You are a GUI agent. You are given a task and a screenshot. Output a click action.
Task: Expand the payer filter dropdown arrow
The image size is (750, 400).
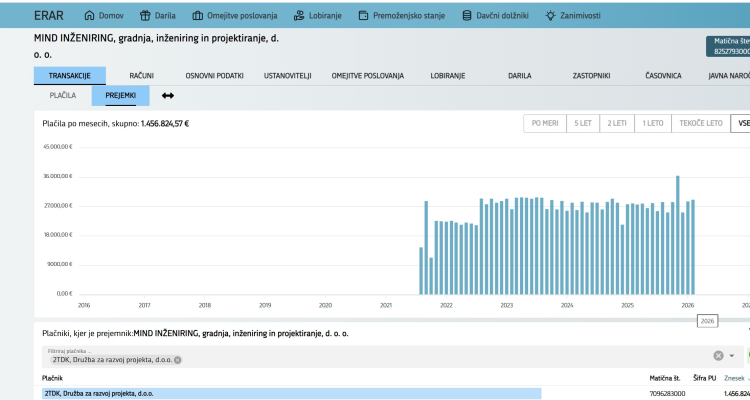point(731,356)
